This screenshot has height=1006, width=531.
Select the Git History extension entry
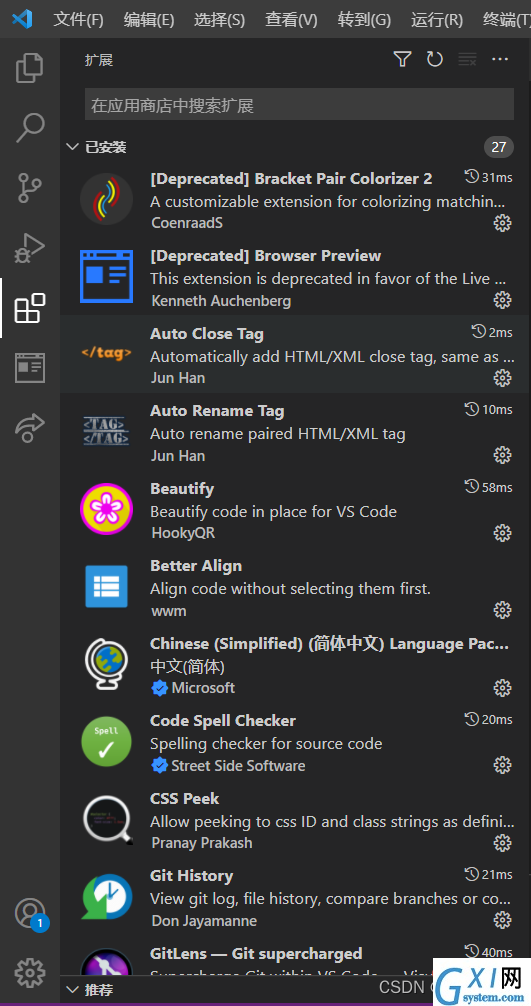tap(296, 898)
